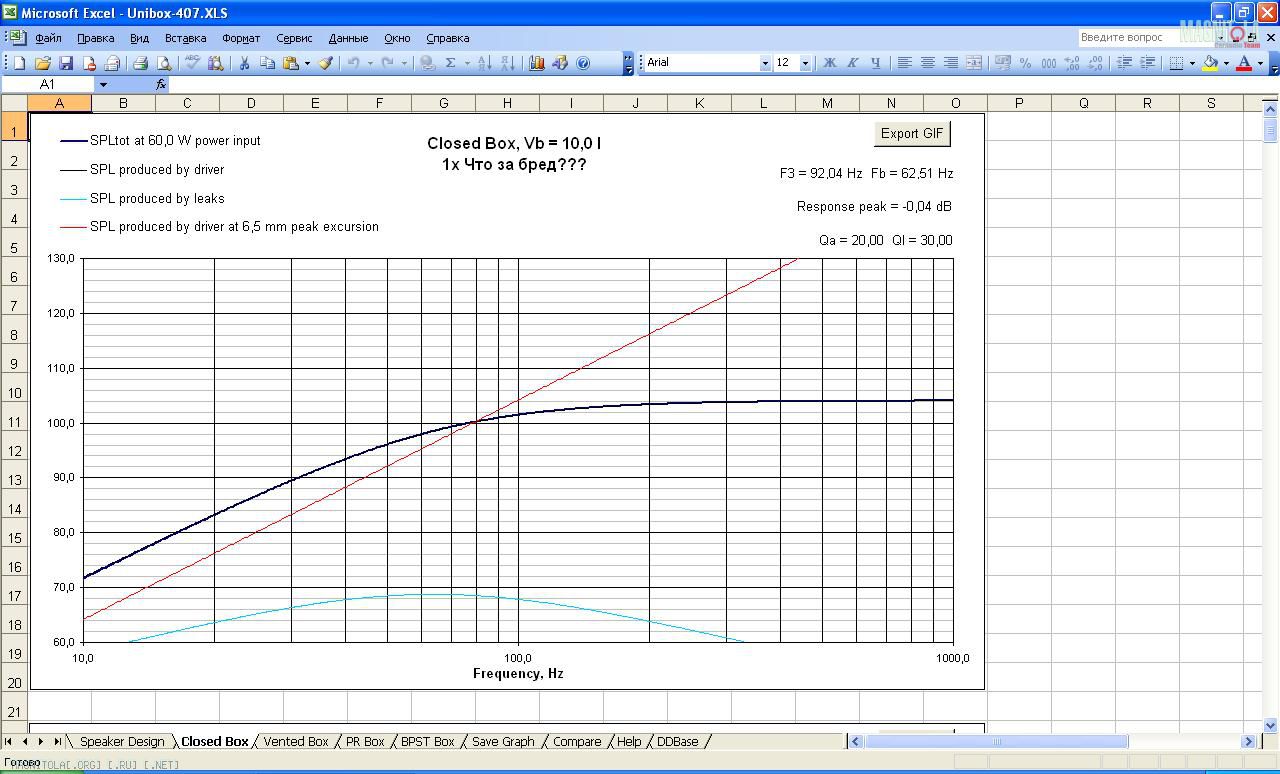Expand the Name Box dropdown next to A1

point(102,85)
